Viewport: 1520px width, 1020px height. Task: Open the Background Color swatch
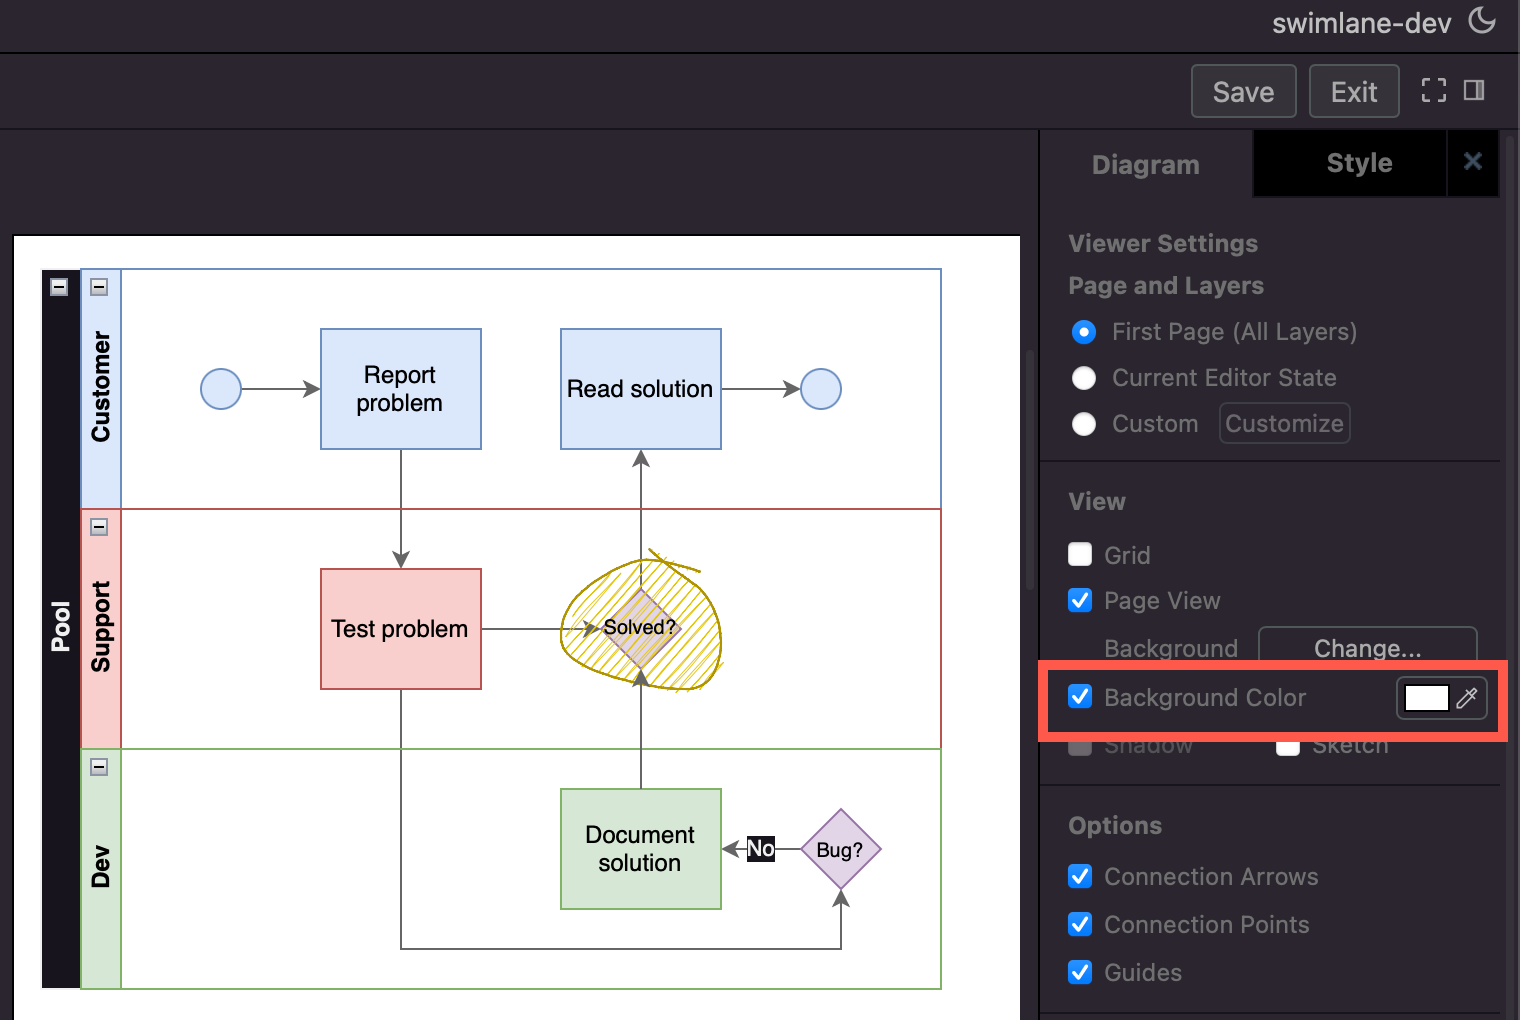pos(1426,698)
